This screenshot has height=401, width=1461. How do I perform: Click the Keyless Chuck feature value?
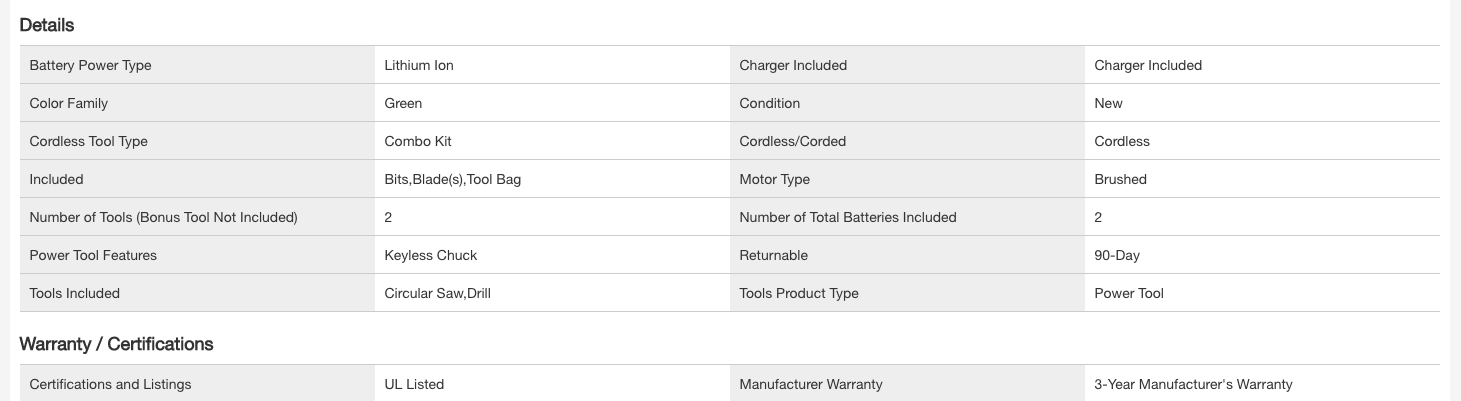[431, 255]
